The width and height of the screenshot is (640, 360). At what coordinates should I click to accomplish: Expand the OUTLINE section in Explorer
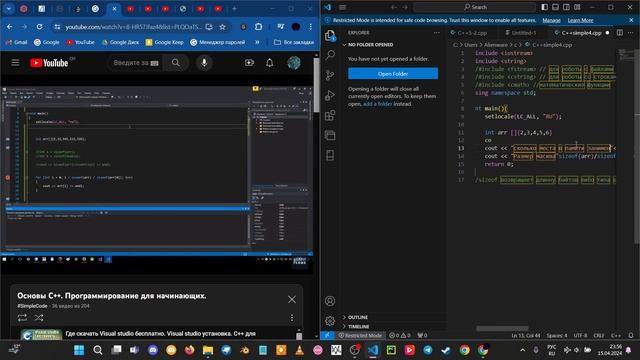click(358, 317)
